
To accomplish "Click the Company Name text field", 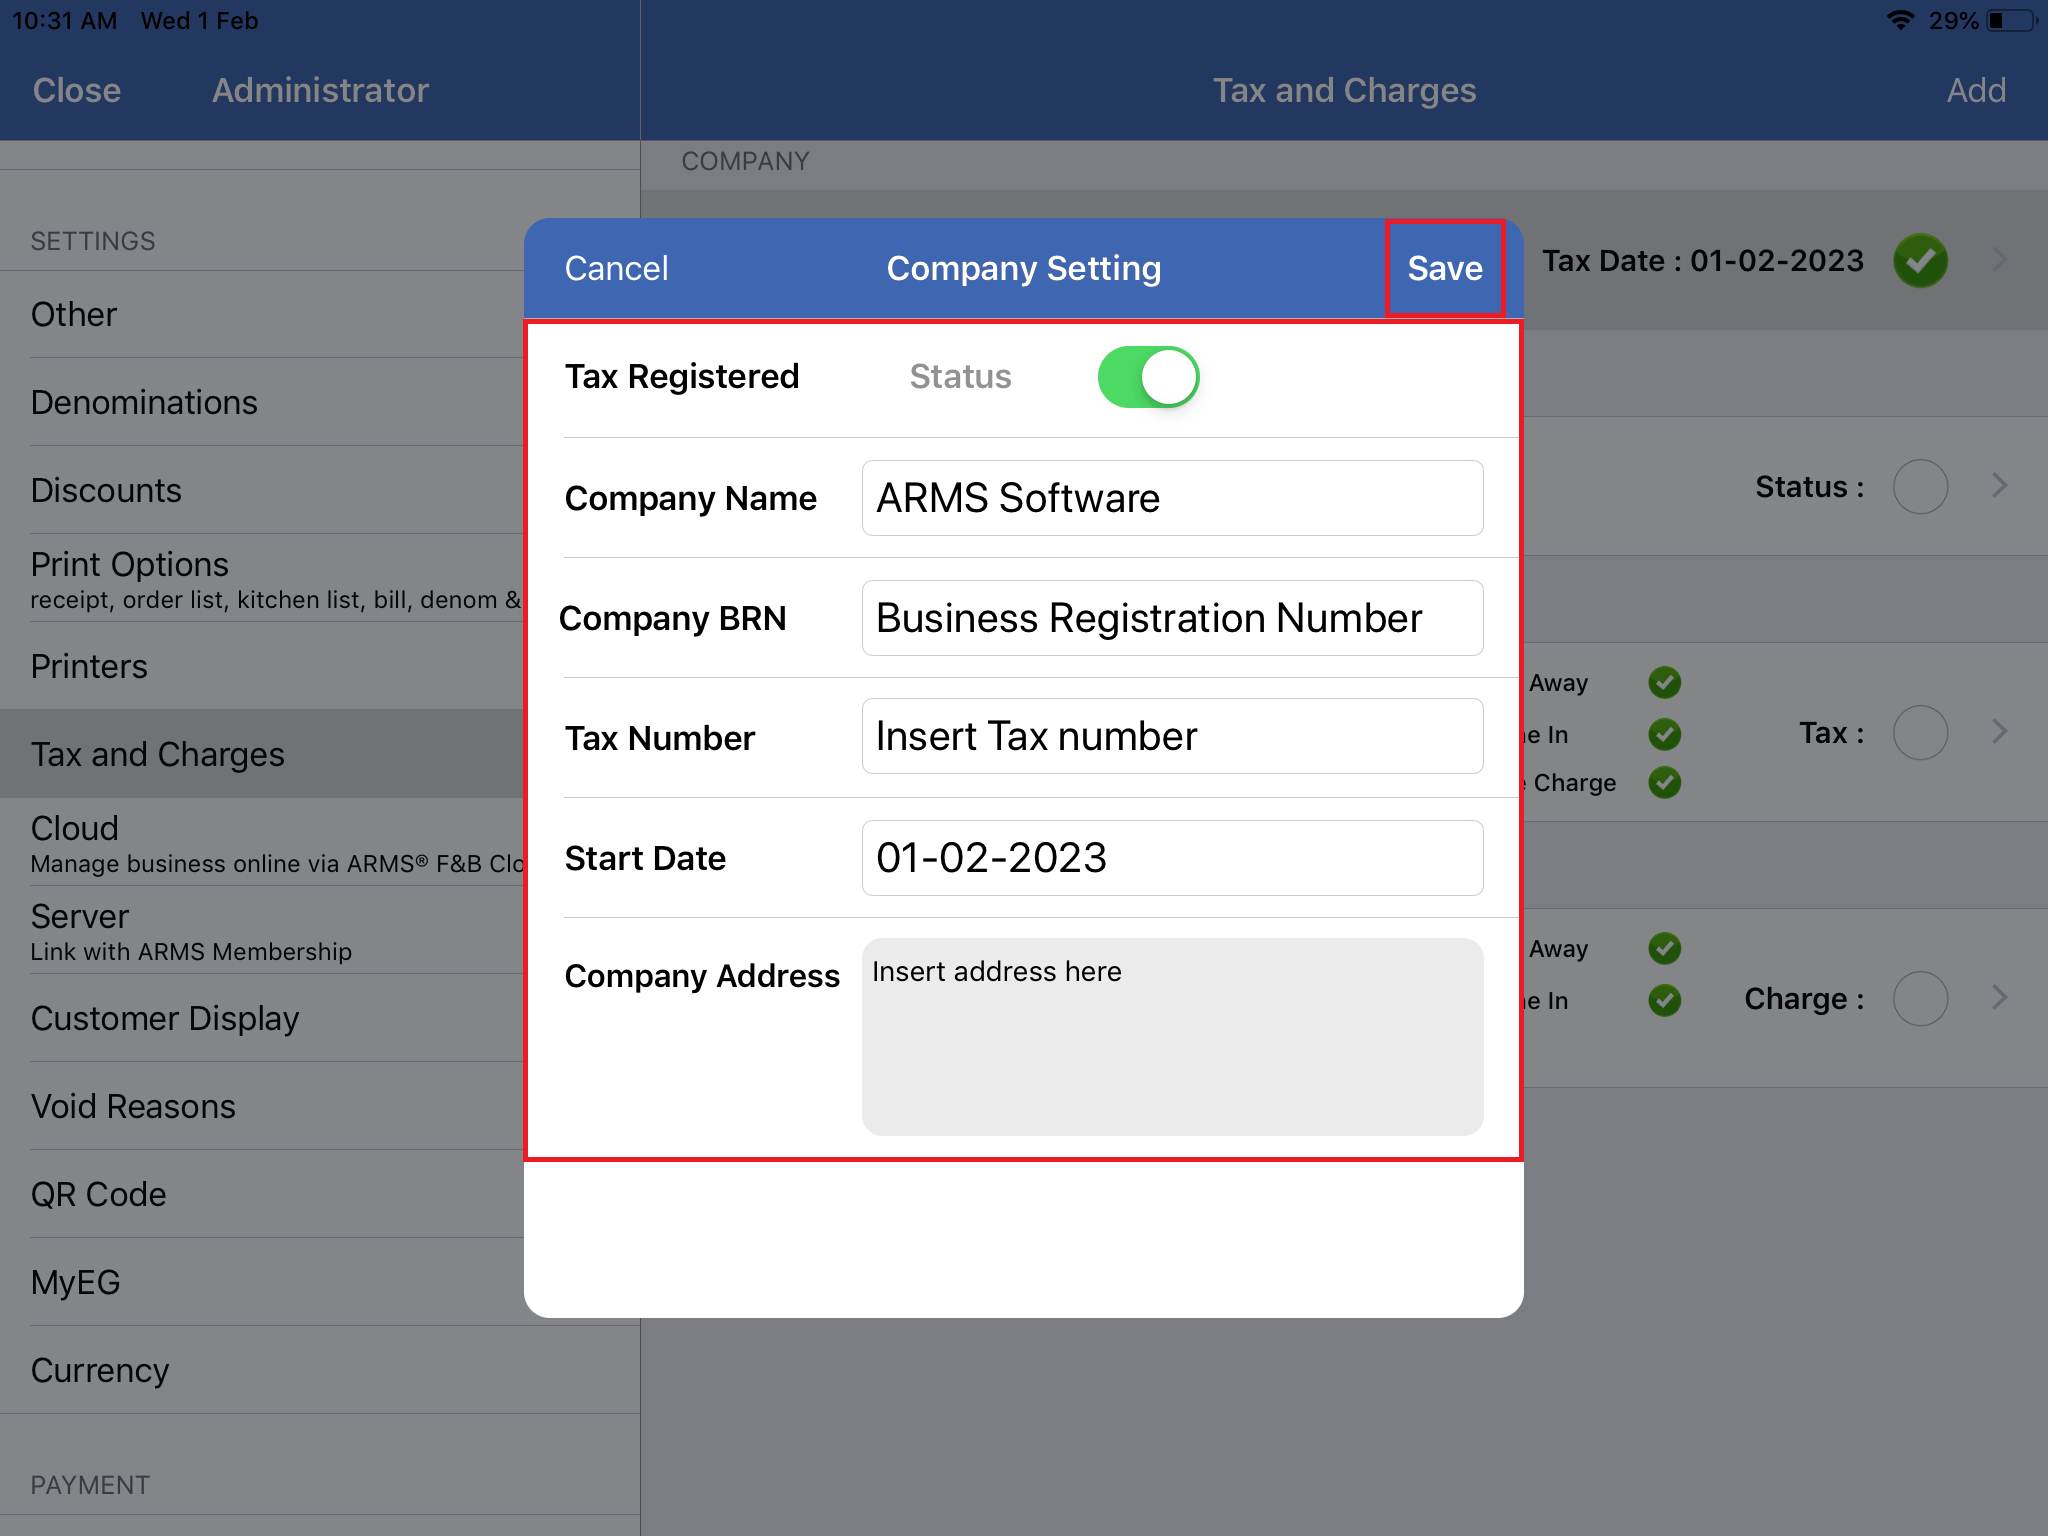I will (1172, 498).
